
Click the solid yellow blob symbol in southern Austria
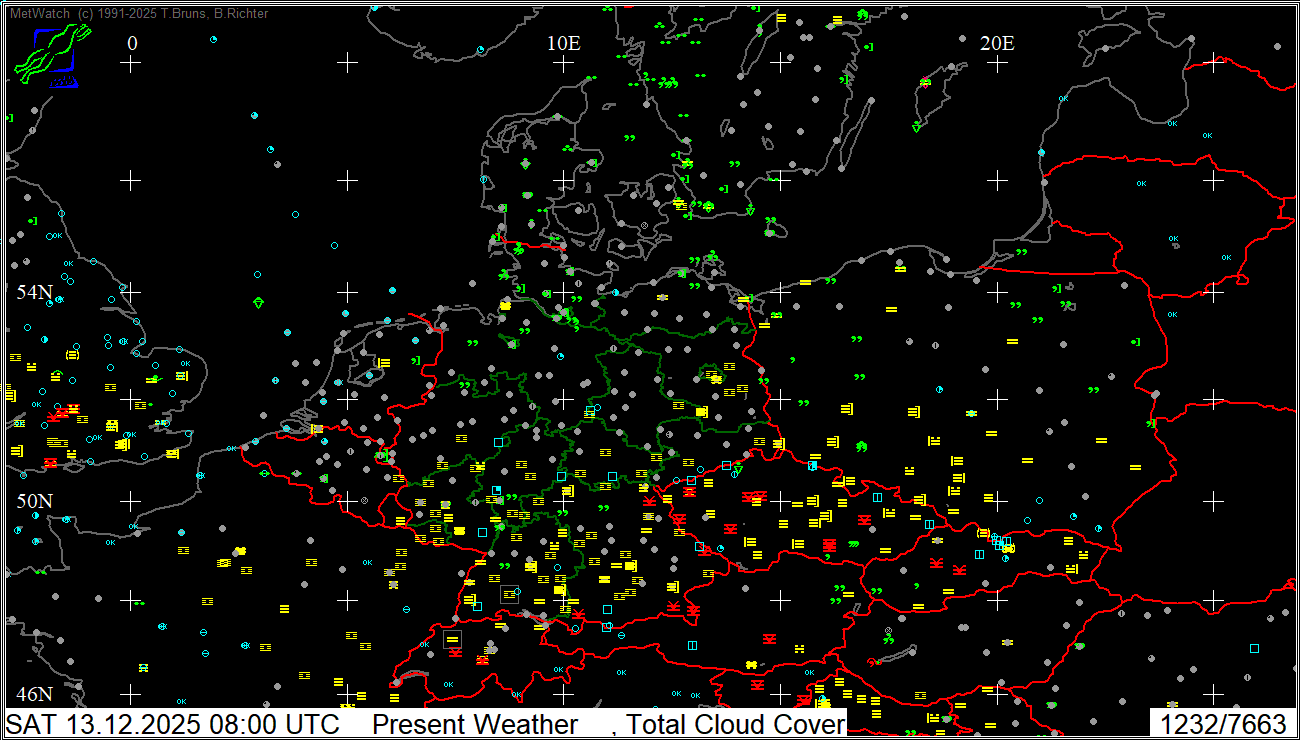click(x=750, y=665)
